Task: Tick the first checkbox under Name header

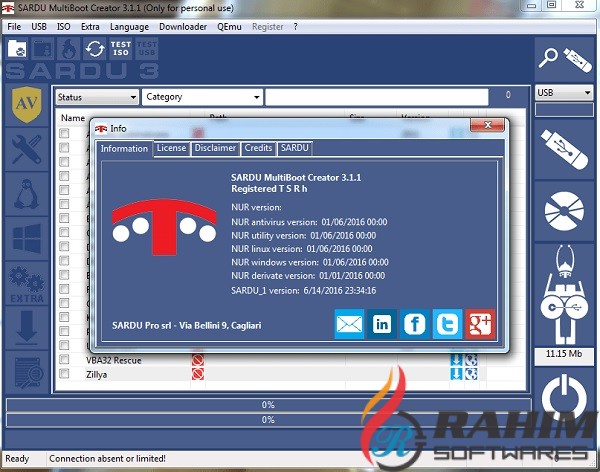Action: pyautogui.click(x=64, y=133)
